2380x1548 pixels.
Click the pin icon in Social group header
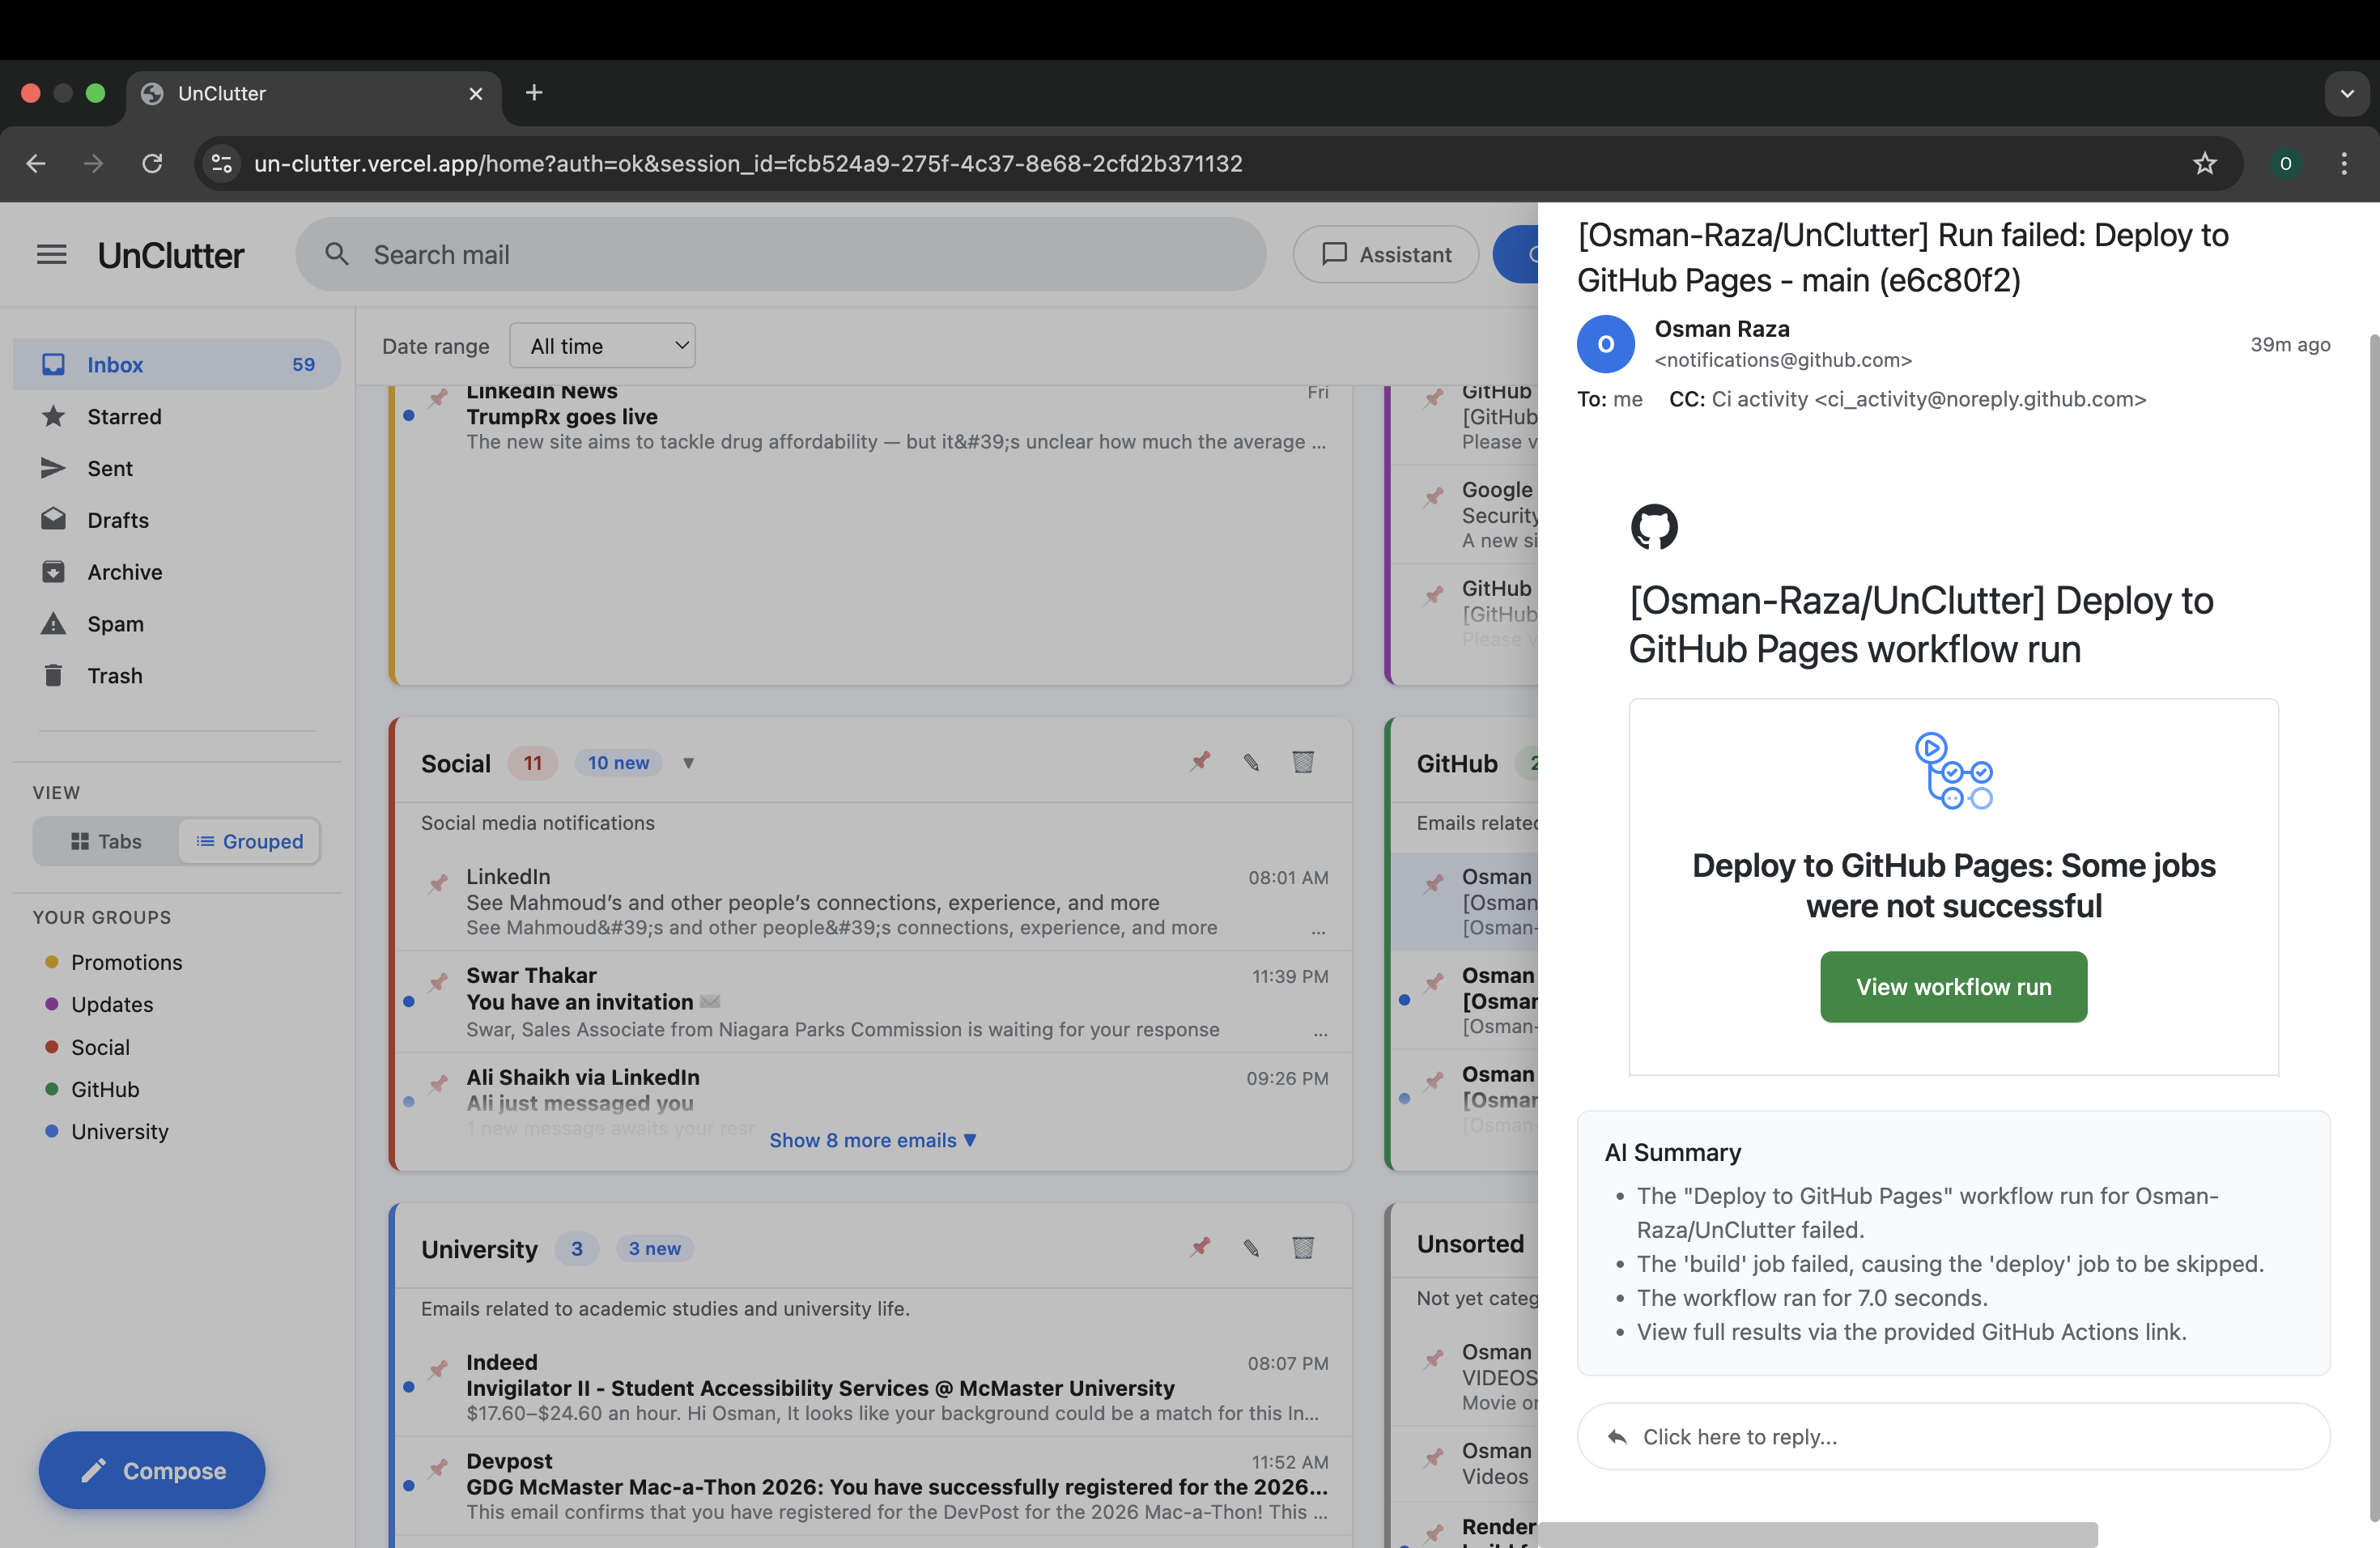(1200, 762)
